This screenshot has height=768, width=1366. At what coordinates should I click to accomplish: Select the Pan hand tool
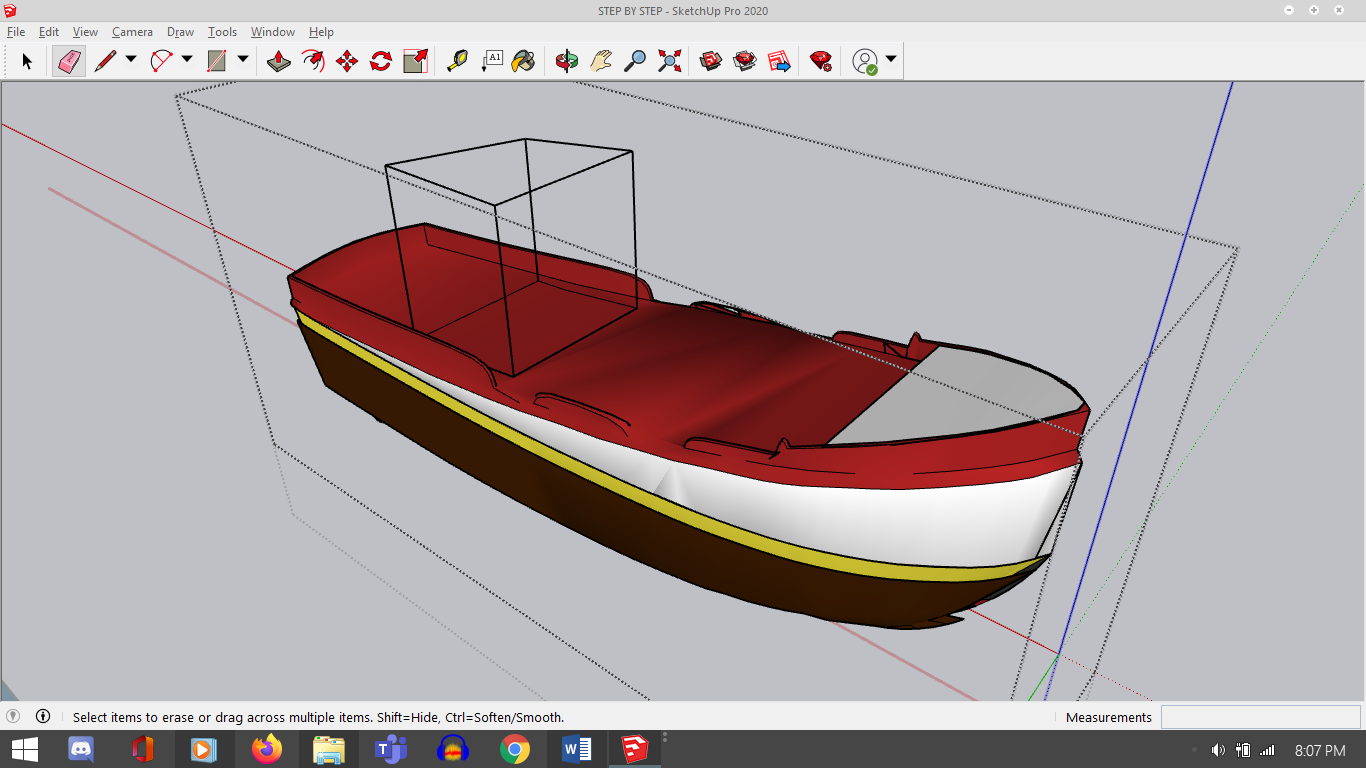(601, 61)
